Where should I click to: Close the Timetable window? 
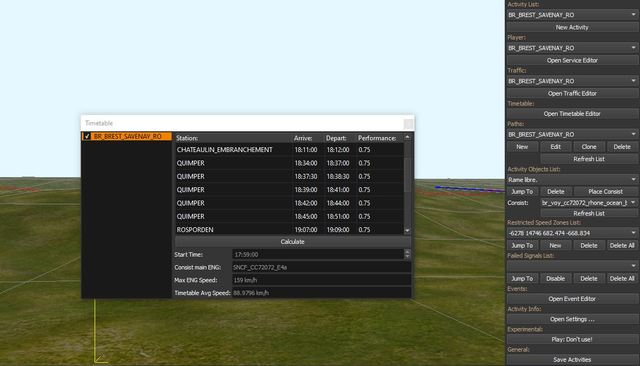pos(408,124)
